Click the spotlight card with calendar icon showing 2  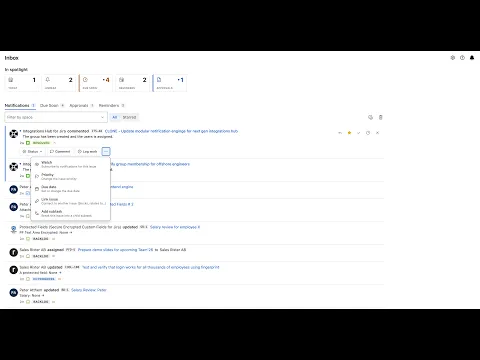(133, 83)
